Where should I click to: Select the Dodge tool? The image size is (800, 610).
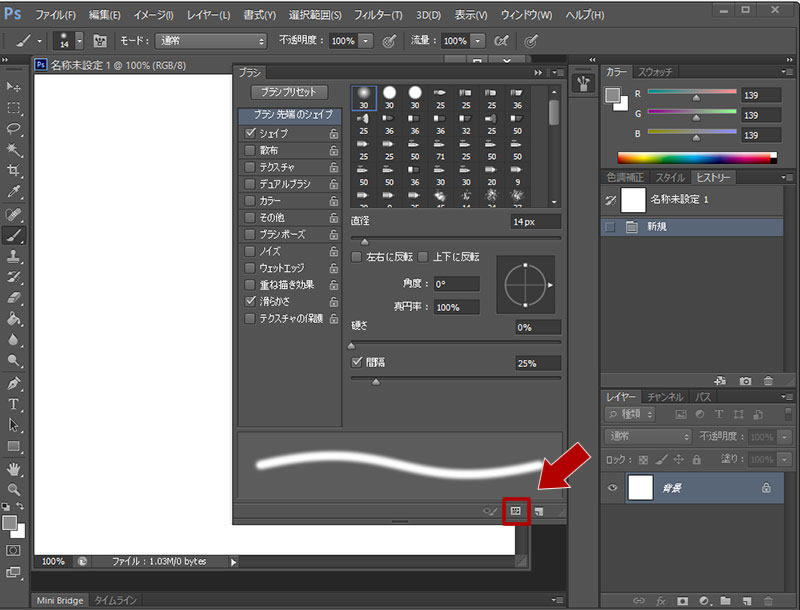tap(14, 361)
